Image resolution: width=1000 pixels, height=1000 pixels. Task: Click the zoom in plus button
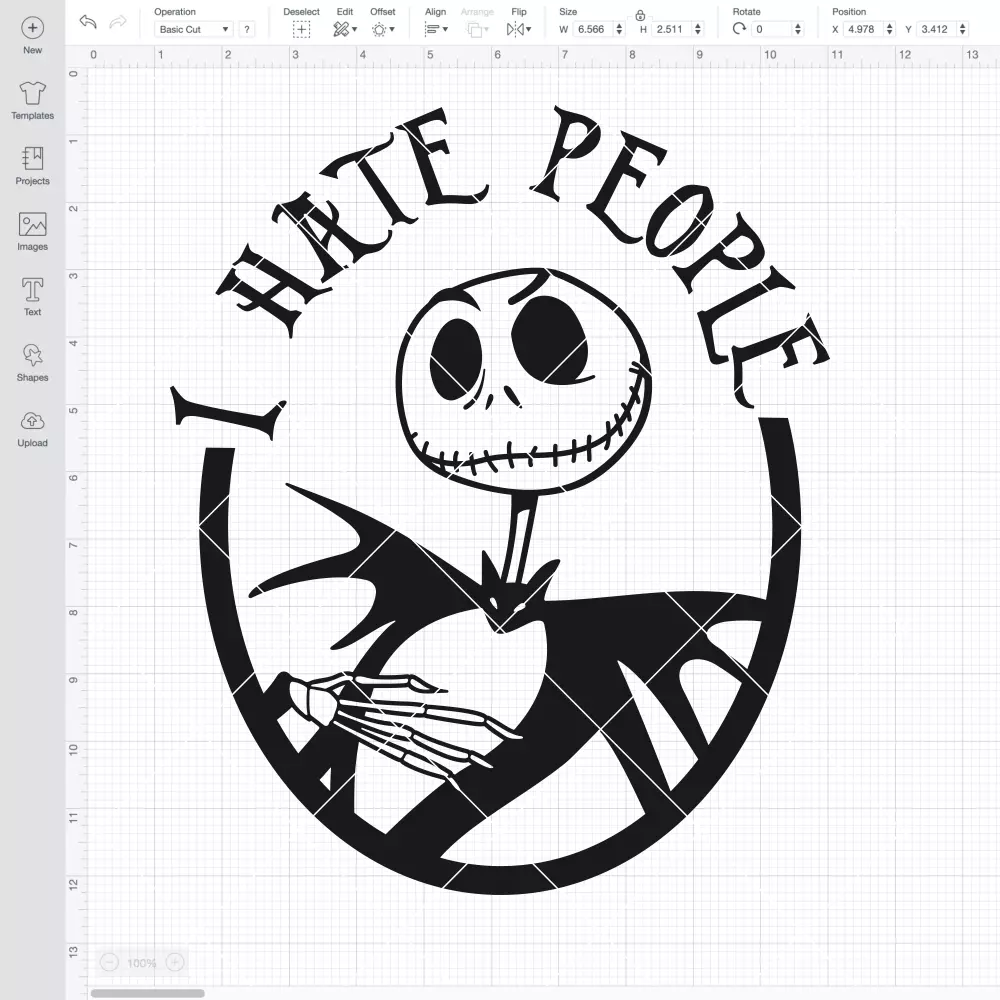coord(175,962)
